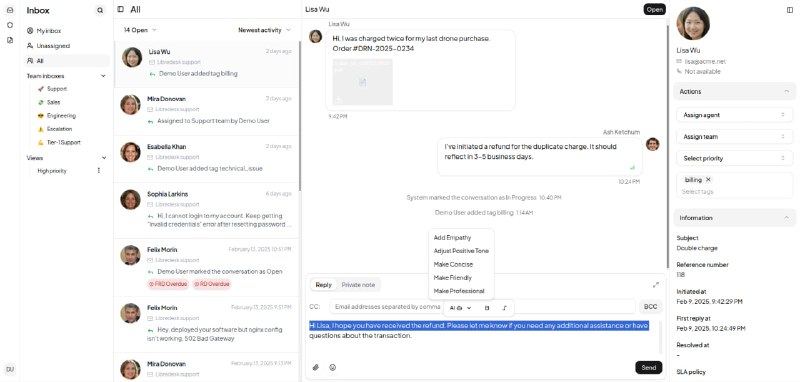This screenshot has width=800, height=382.
Task: Toggle the sidebar icon next to All heading
Action: 120,9
